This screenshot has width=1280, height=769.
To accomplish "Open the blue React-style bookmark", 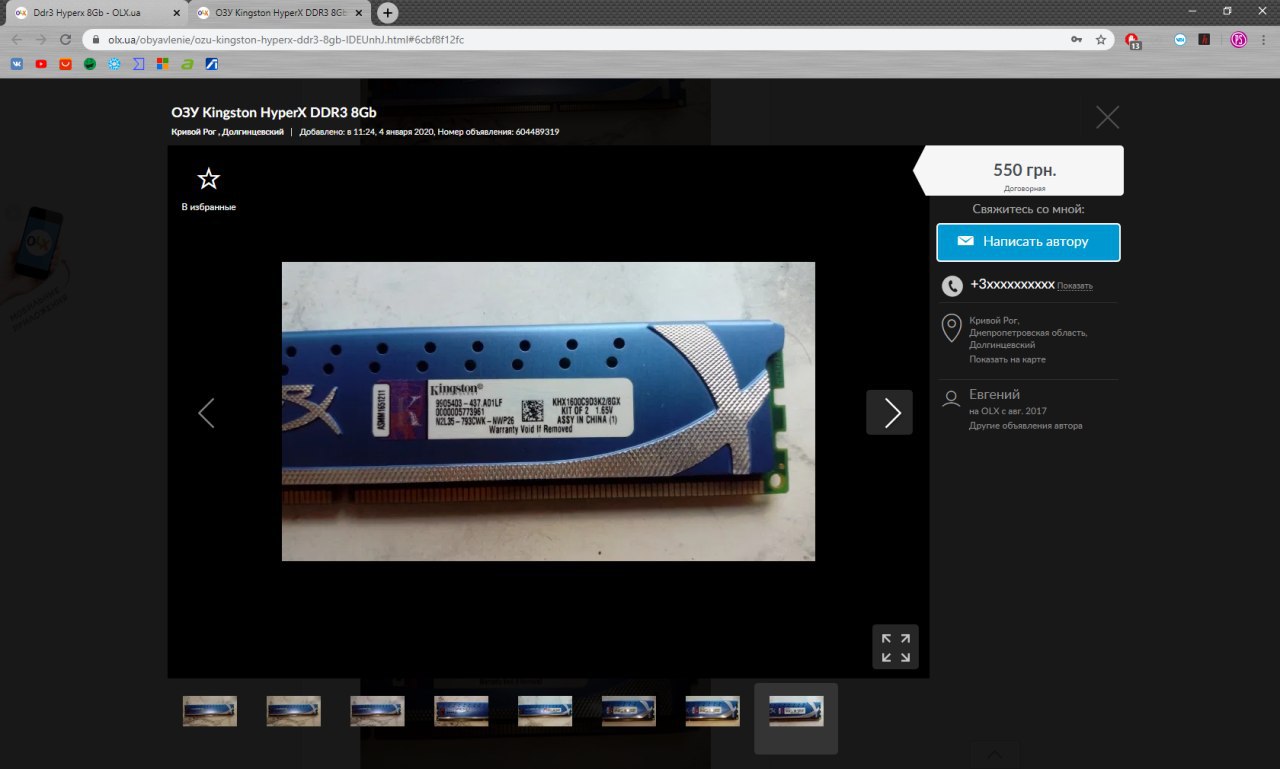I will coord(114,64).
